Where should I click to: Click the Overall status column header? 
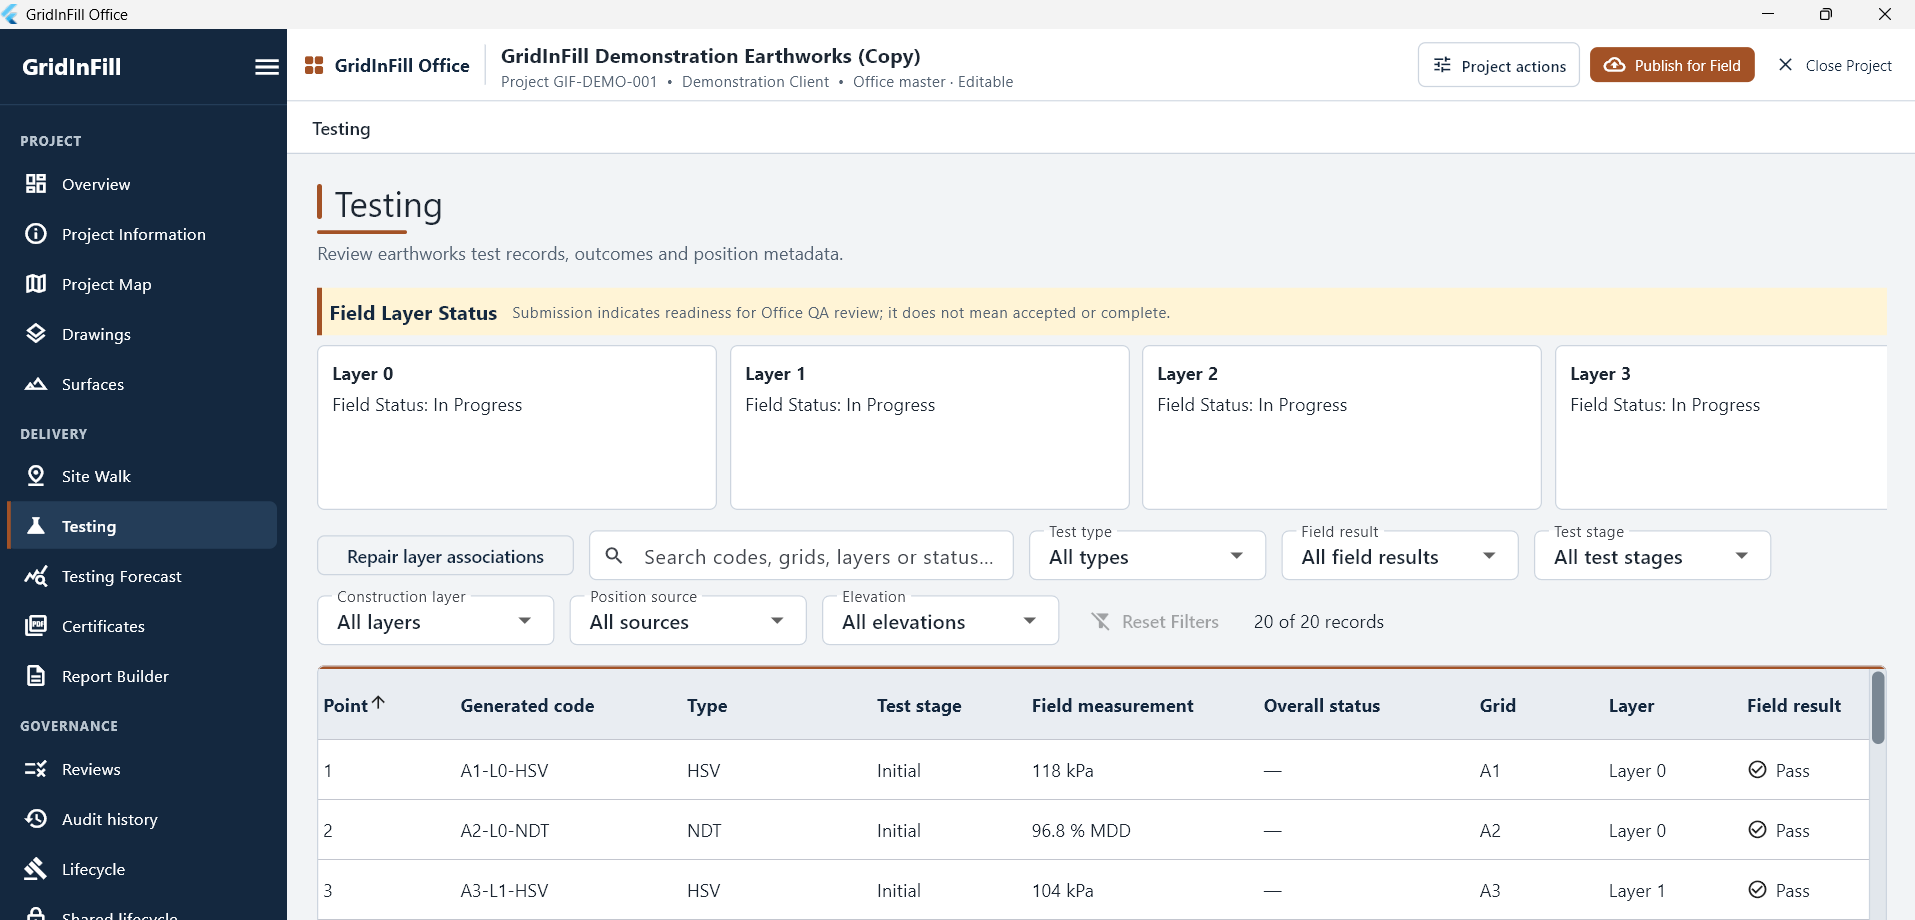pyautogui.click(x=1321, y=705)
